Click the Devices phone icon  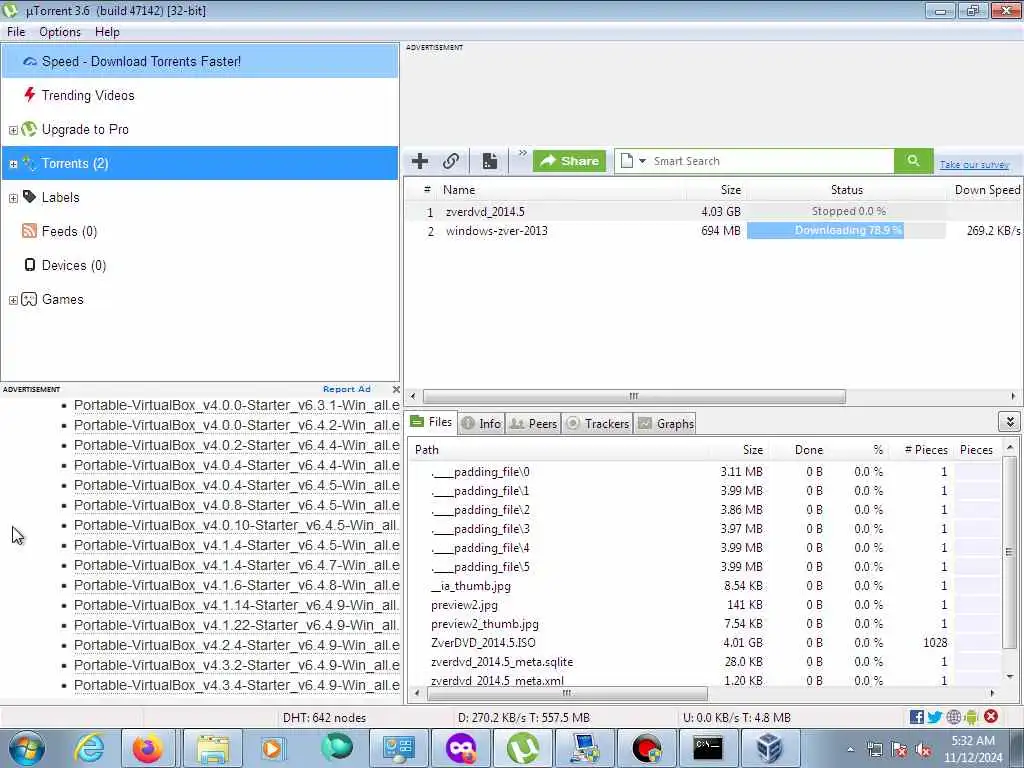[29, 264]
